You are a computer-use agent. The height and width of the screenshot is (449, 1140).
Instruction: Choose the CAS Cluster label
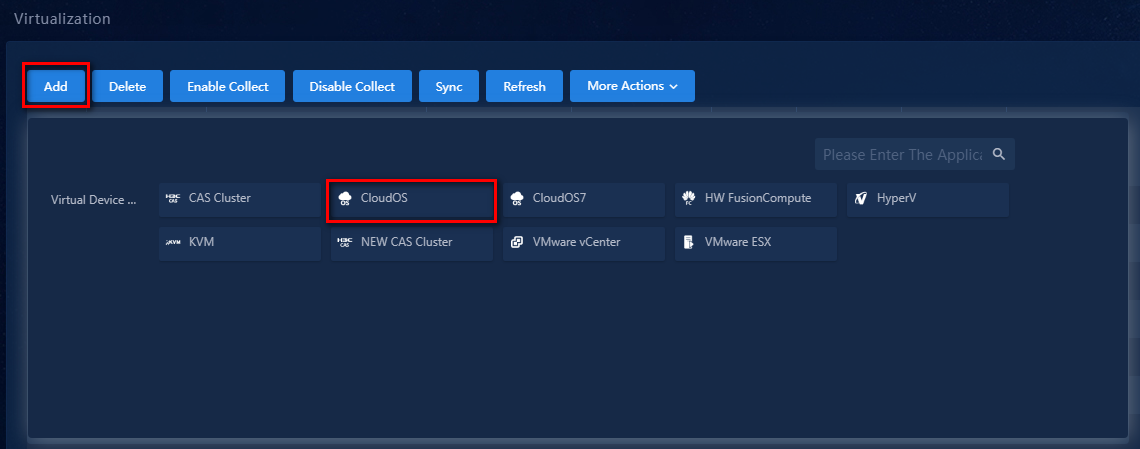pyautogui.click(x=220, y=197)
